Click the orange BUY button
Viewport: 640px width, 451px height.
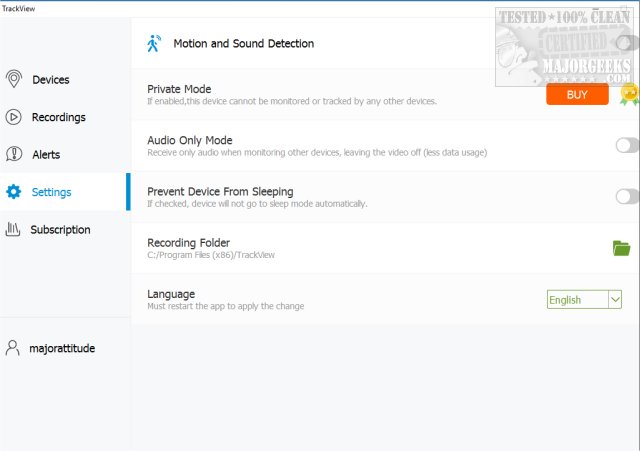click(577, 94)
